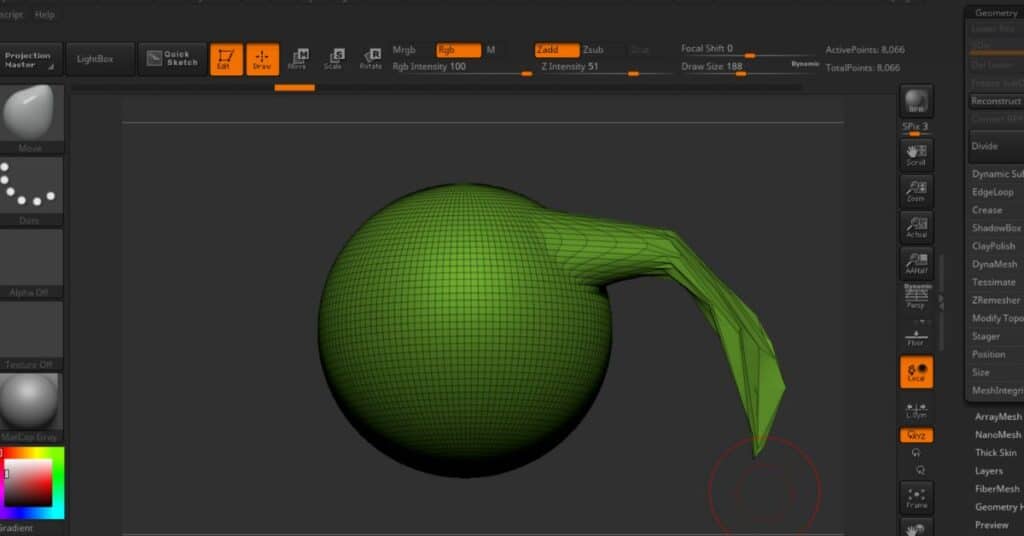
Task: Expand the DynaMesh section
Action: coord(993,264)
